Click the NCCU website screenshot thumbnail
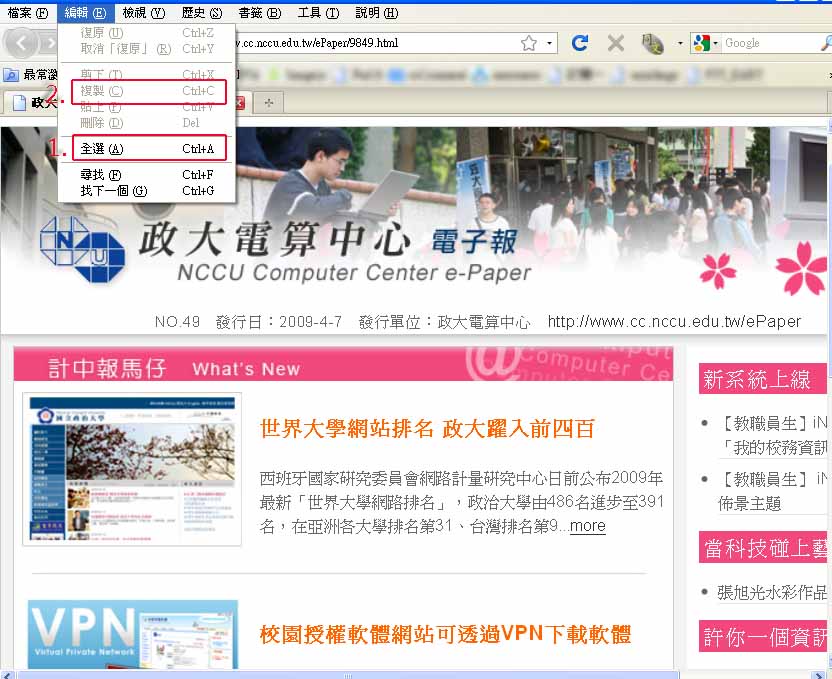832x679 pixels. (132, 469)
